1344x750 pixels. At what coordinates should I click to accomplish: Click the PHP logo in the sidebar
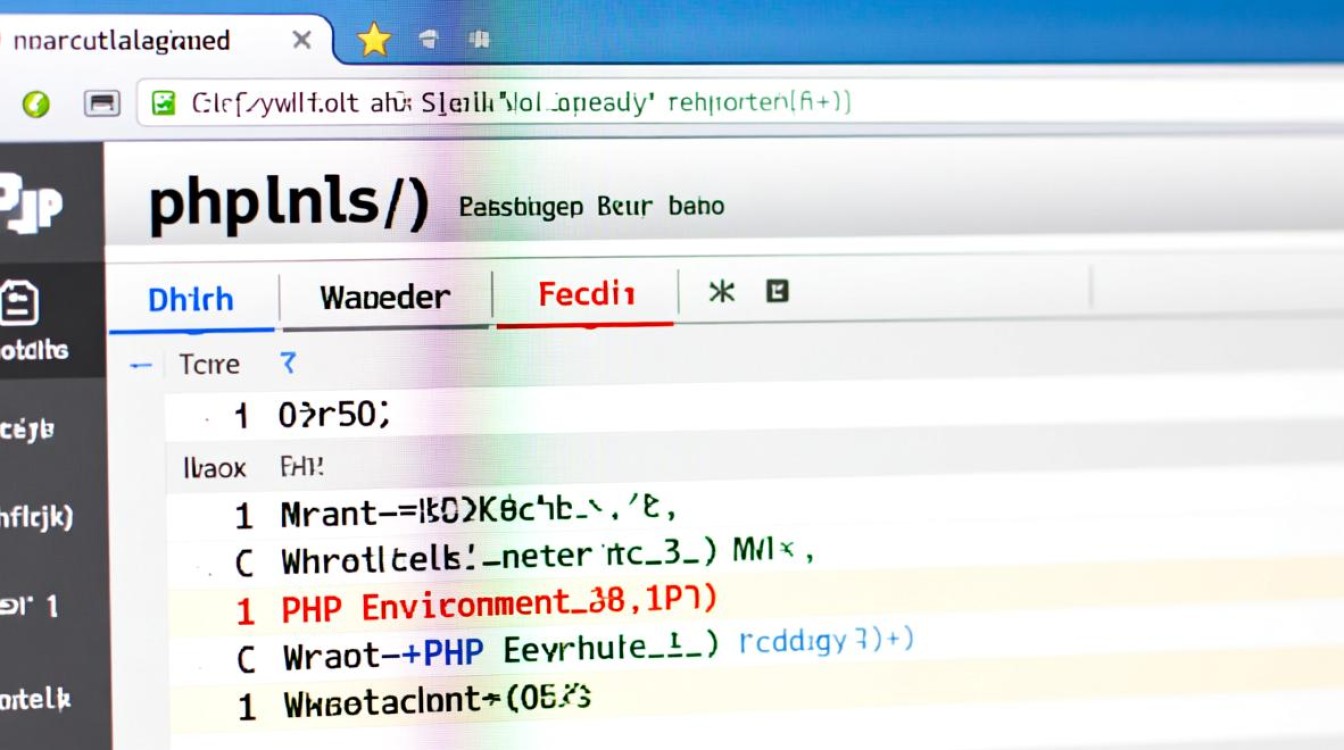click(x=32, y=205)
